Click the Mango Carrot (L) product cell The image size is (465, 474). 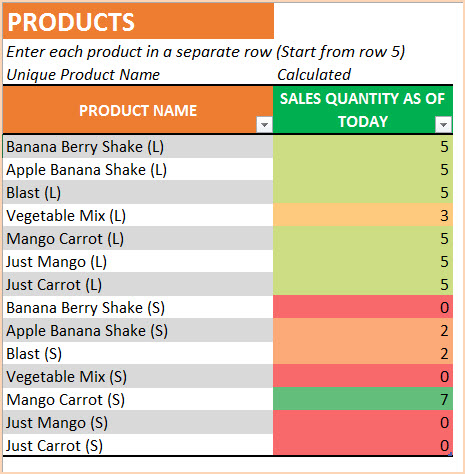point(138,239)
